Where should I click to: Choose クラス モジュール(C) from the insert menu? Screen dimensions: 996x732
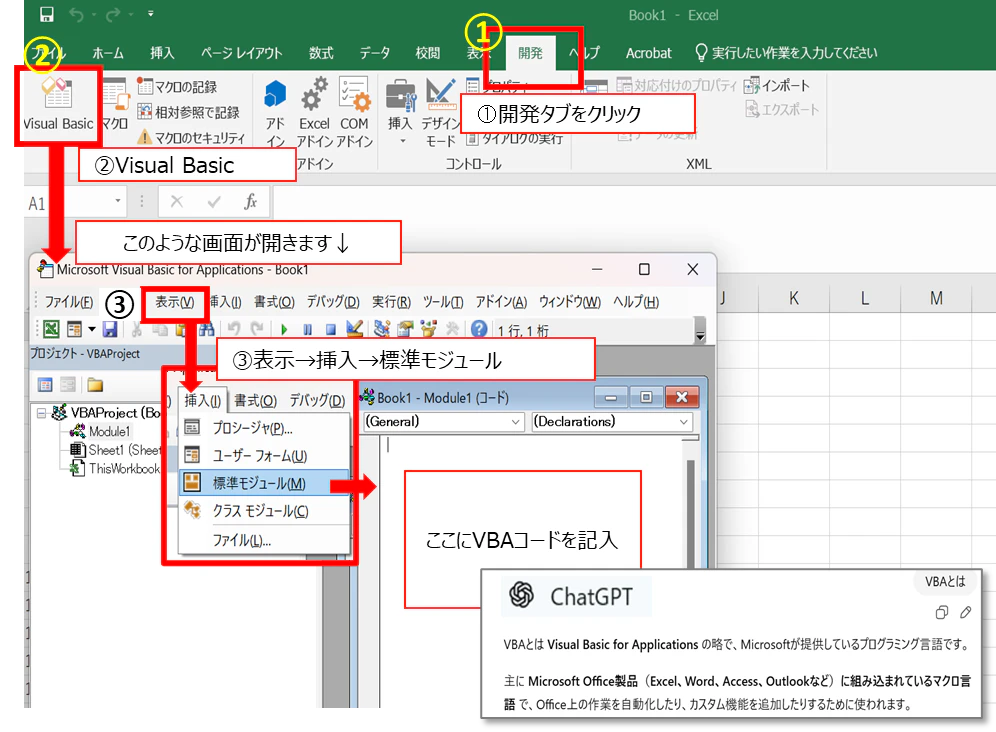point(264,511)
